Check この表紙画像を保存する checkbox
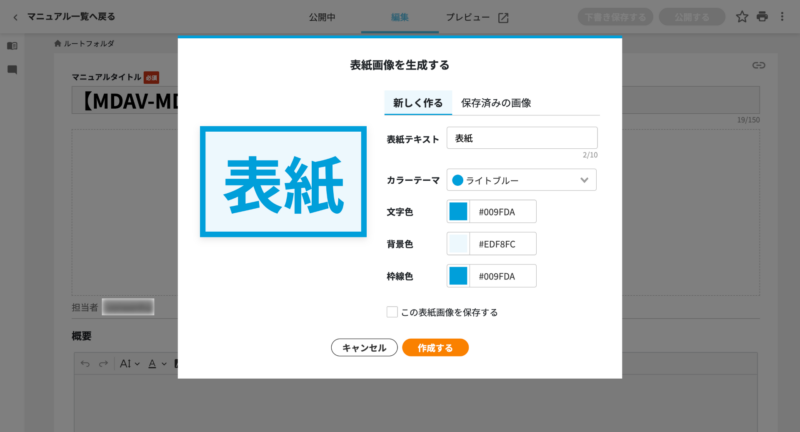The height and width of the screenshot is (432, 800). point(392,312)
